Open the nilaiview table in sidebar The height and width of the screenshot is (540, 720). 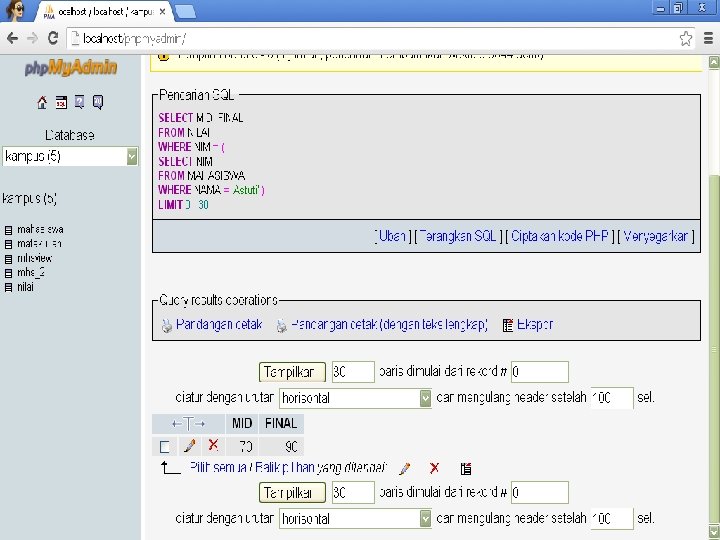tap(34, 258)
